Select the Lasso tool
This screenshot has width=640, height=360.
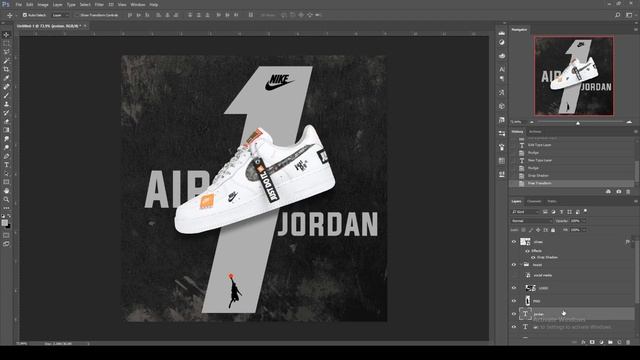click(x=6, y=52)
